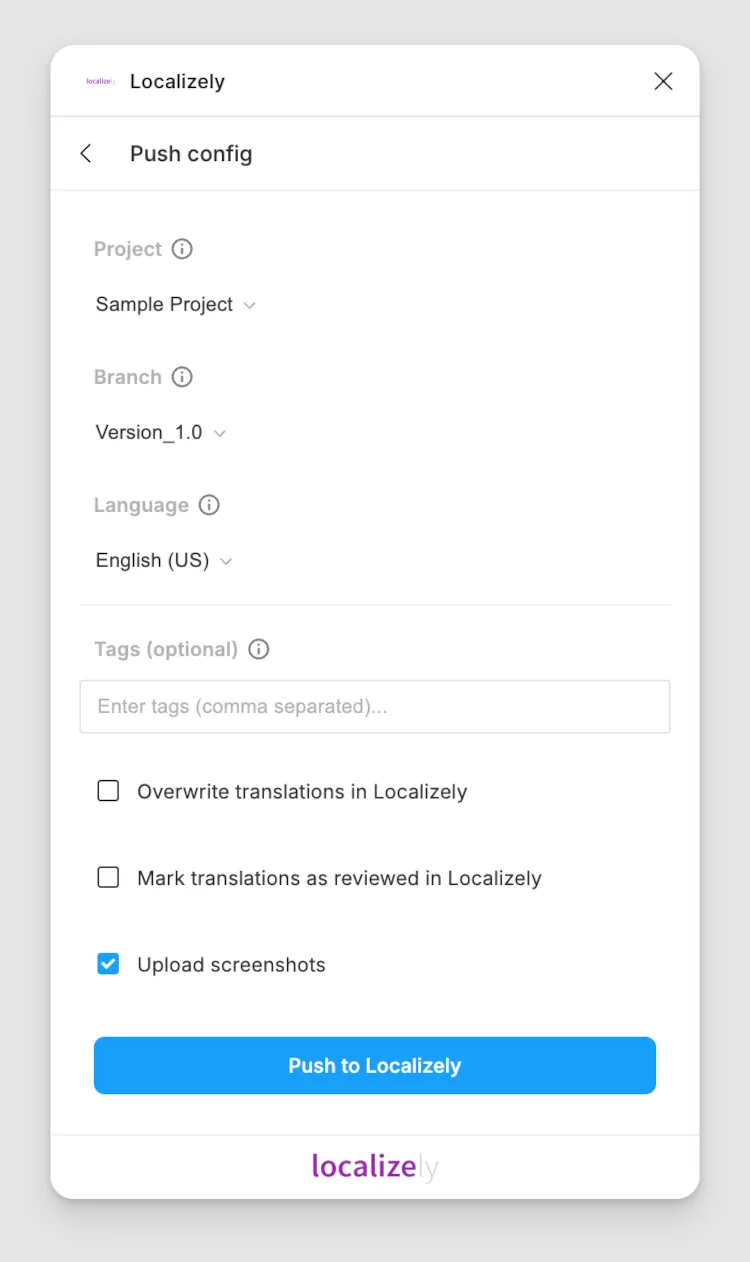Click Push to Localizely button
This screenshot has width=750, height=1262.
point(375,1066)
